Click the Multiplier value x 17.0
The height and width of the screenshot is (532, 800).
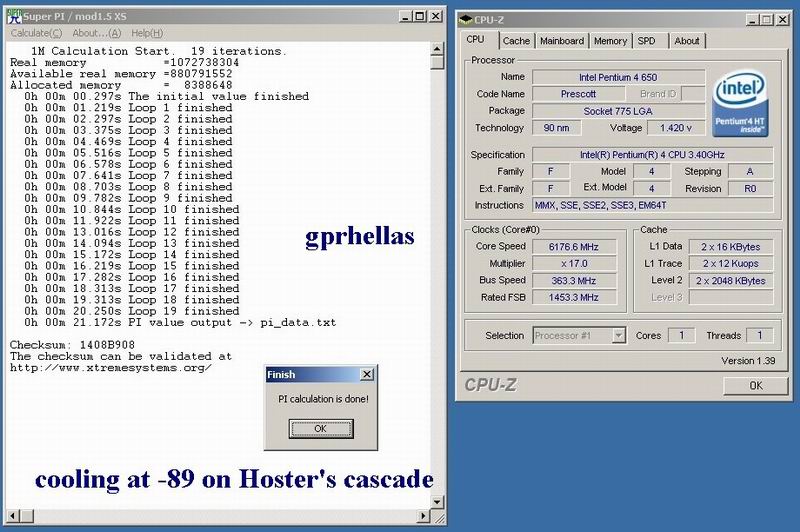tap(574, 264)
